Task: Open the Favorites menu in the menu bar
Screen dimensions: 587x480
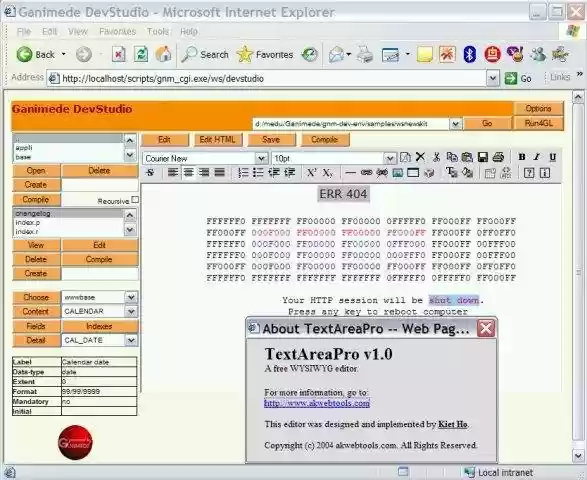Action: pos(118,31)
